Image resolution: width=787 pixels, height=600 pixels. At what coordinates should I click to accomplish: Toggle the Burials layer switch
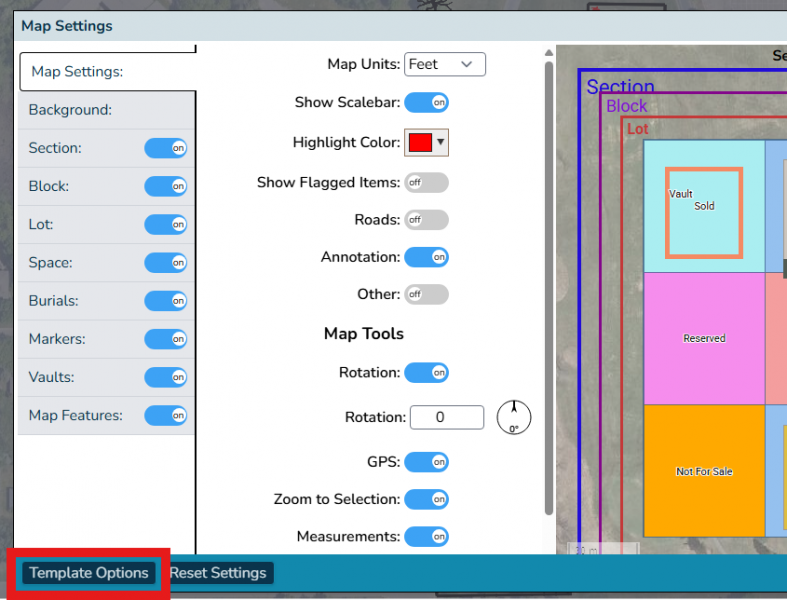click(166, 301)
